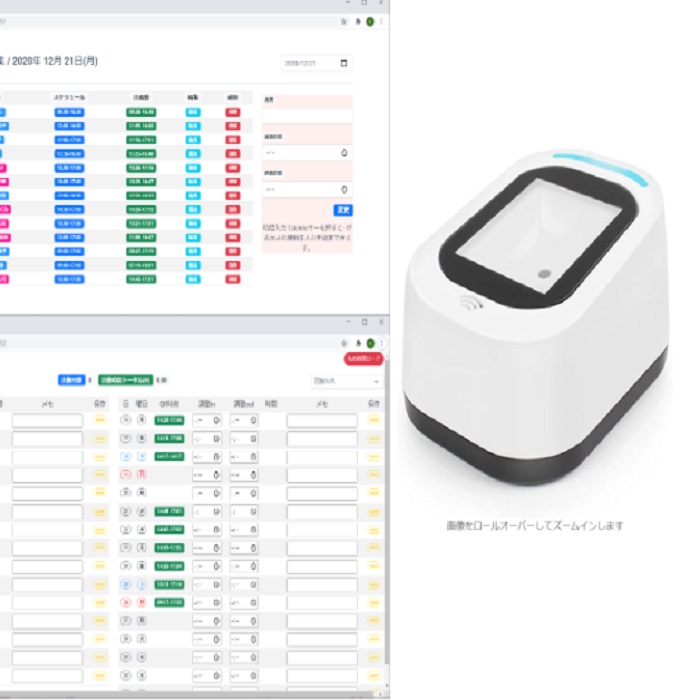Click the name text field atop the pink form
The height and width of the screenshot is (700, 700).
(307, 116)
